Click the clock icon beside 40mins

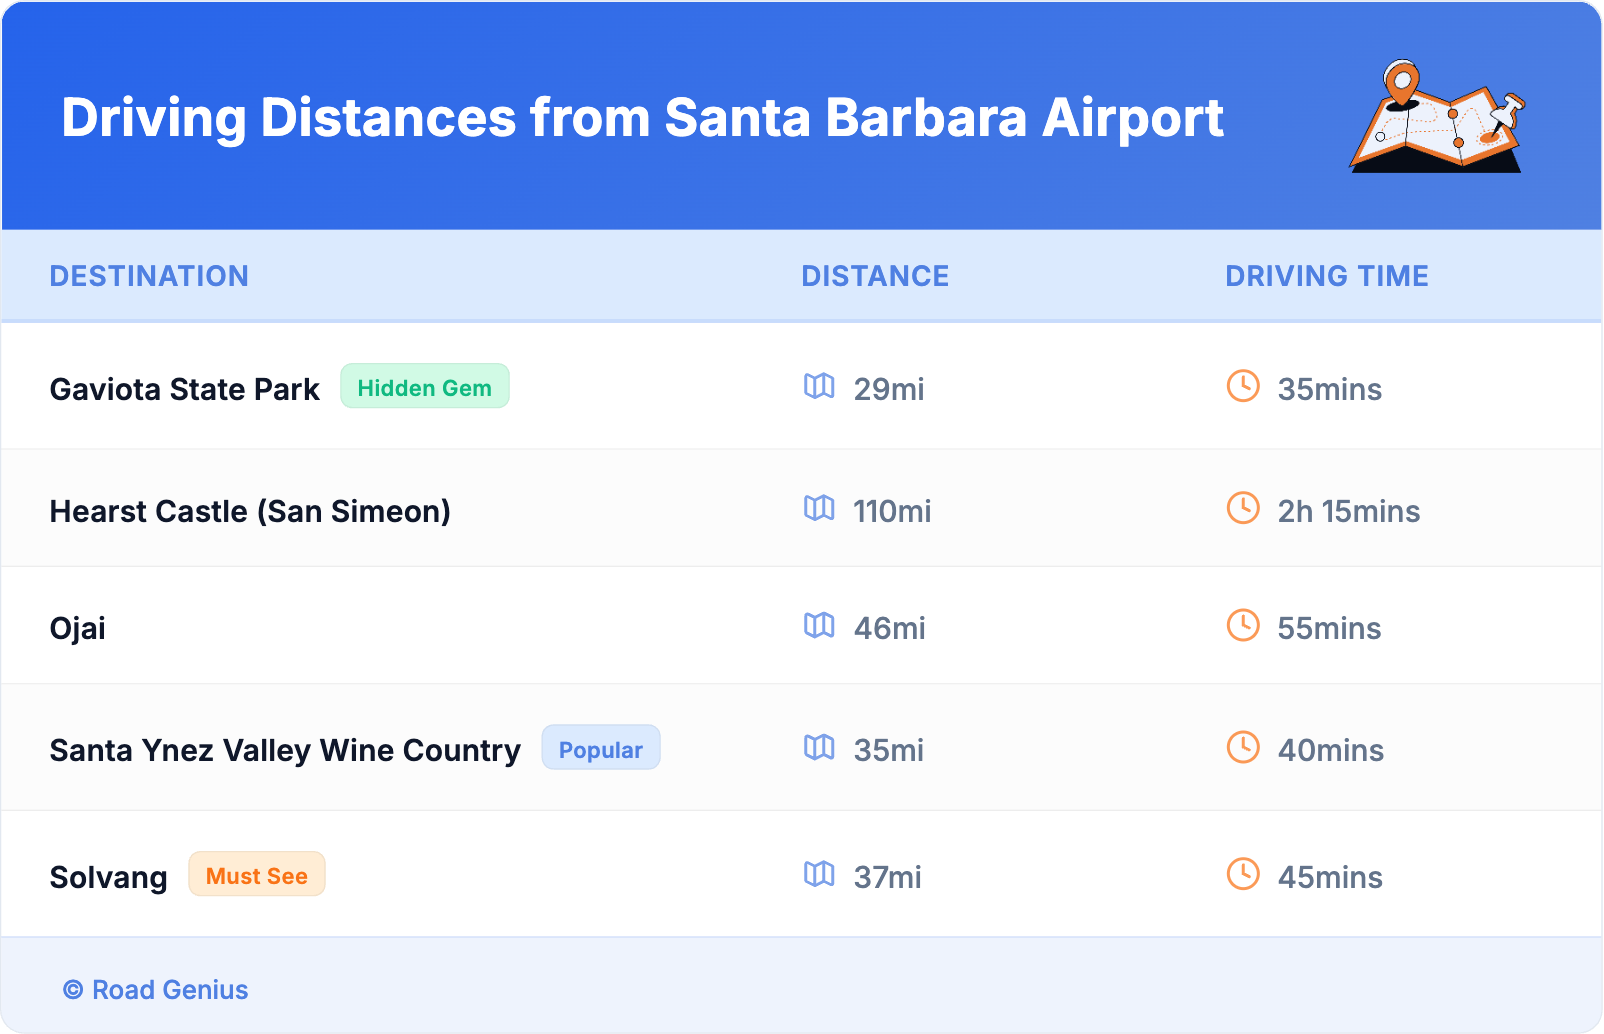(1243, 748)
